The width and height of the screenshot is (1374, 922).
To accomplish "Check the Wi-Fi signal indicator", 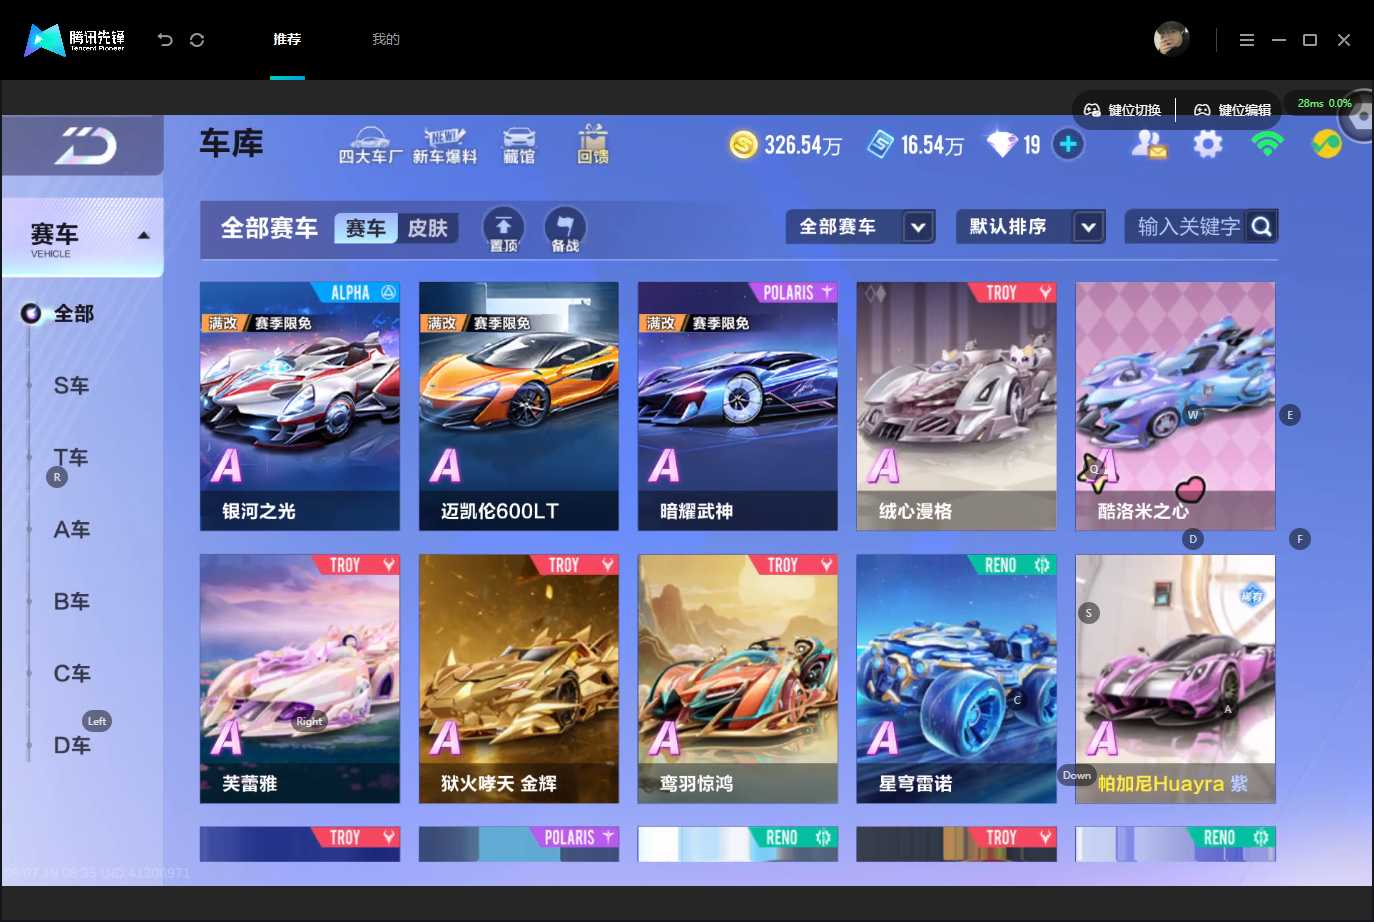I will coord(1267,145).
